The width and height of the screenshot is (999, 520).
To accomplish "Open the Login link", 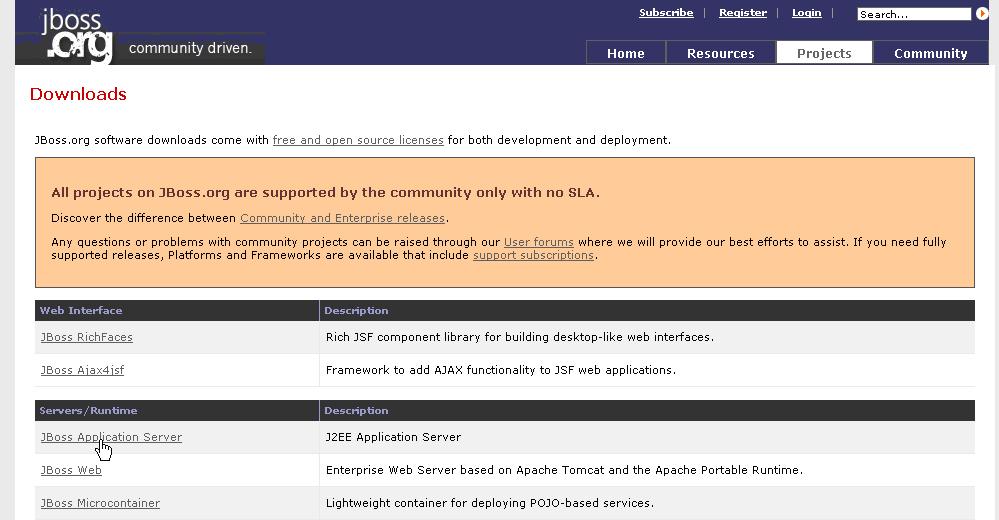I will pos(807,13).
